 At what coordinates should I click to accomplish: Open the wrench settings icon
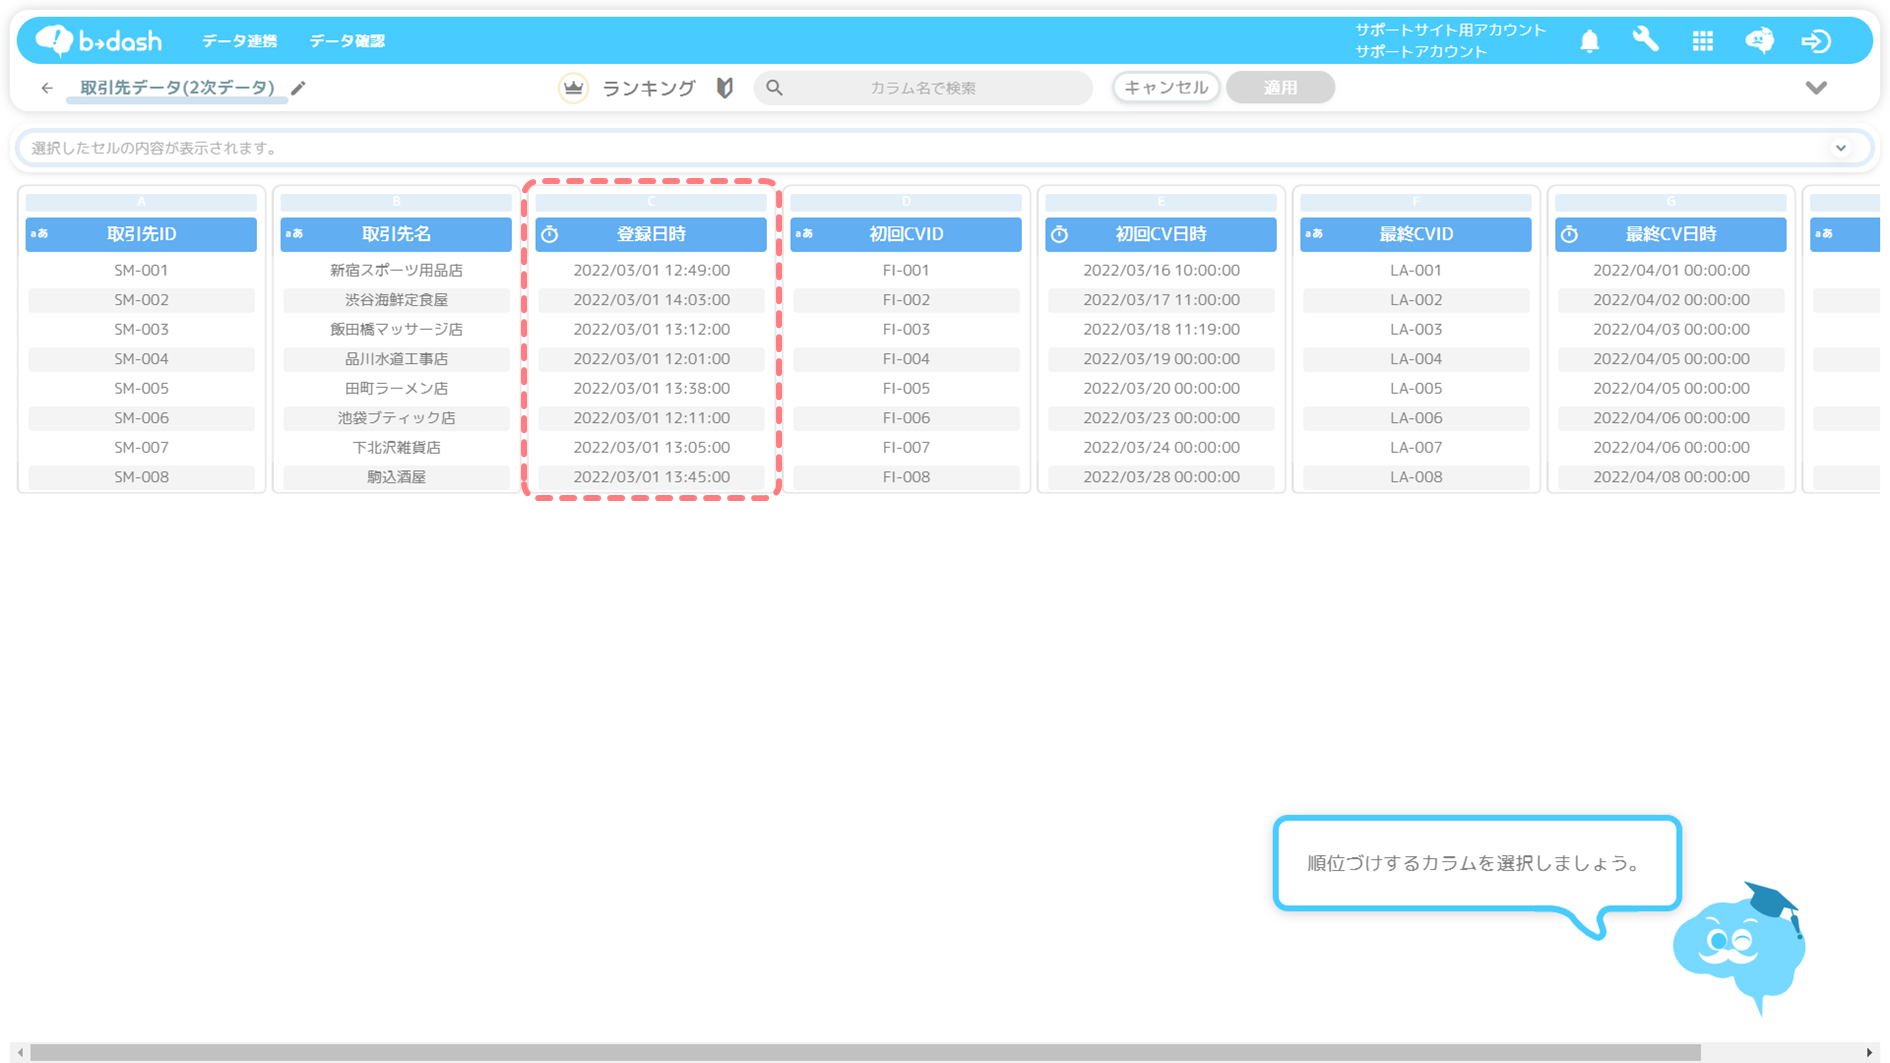click(x=1645, y=40)
